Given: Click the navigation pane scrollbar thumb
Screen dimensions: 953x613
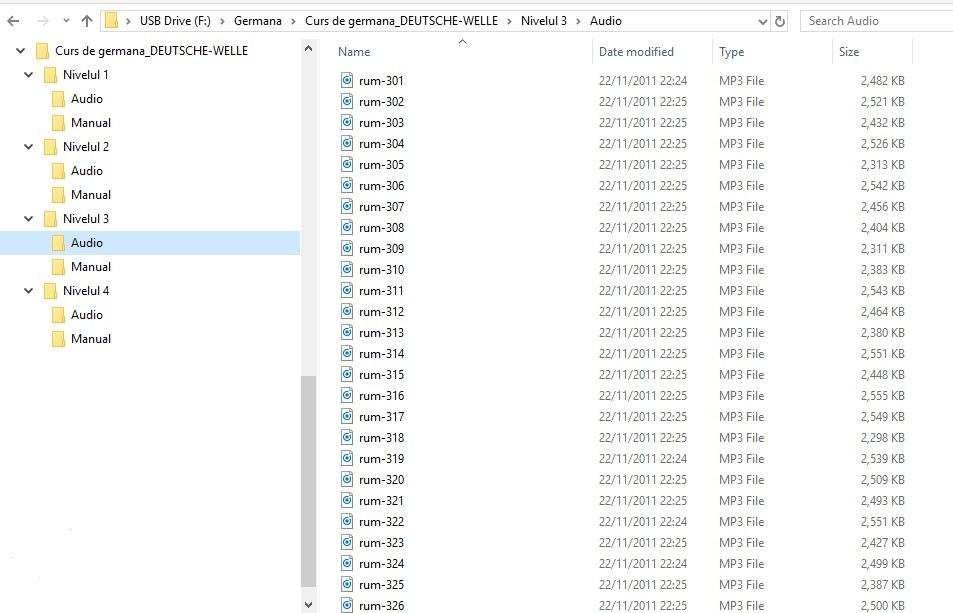Looking at the screenshot, I should pos(309,482).
